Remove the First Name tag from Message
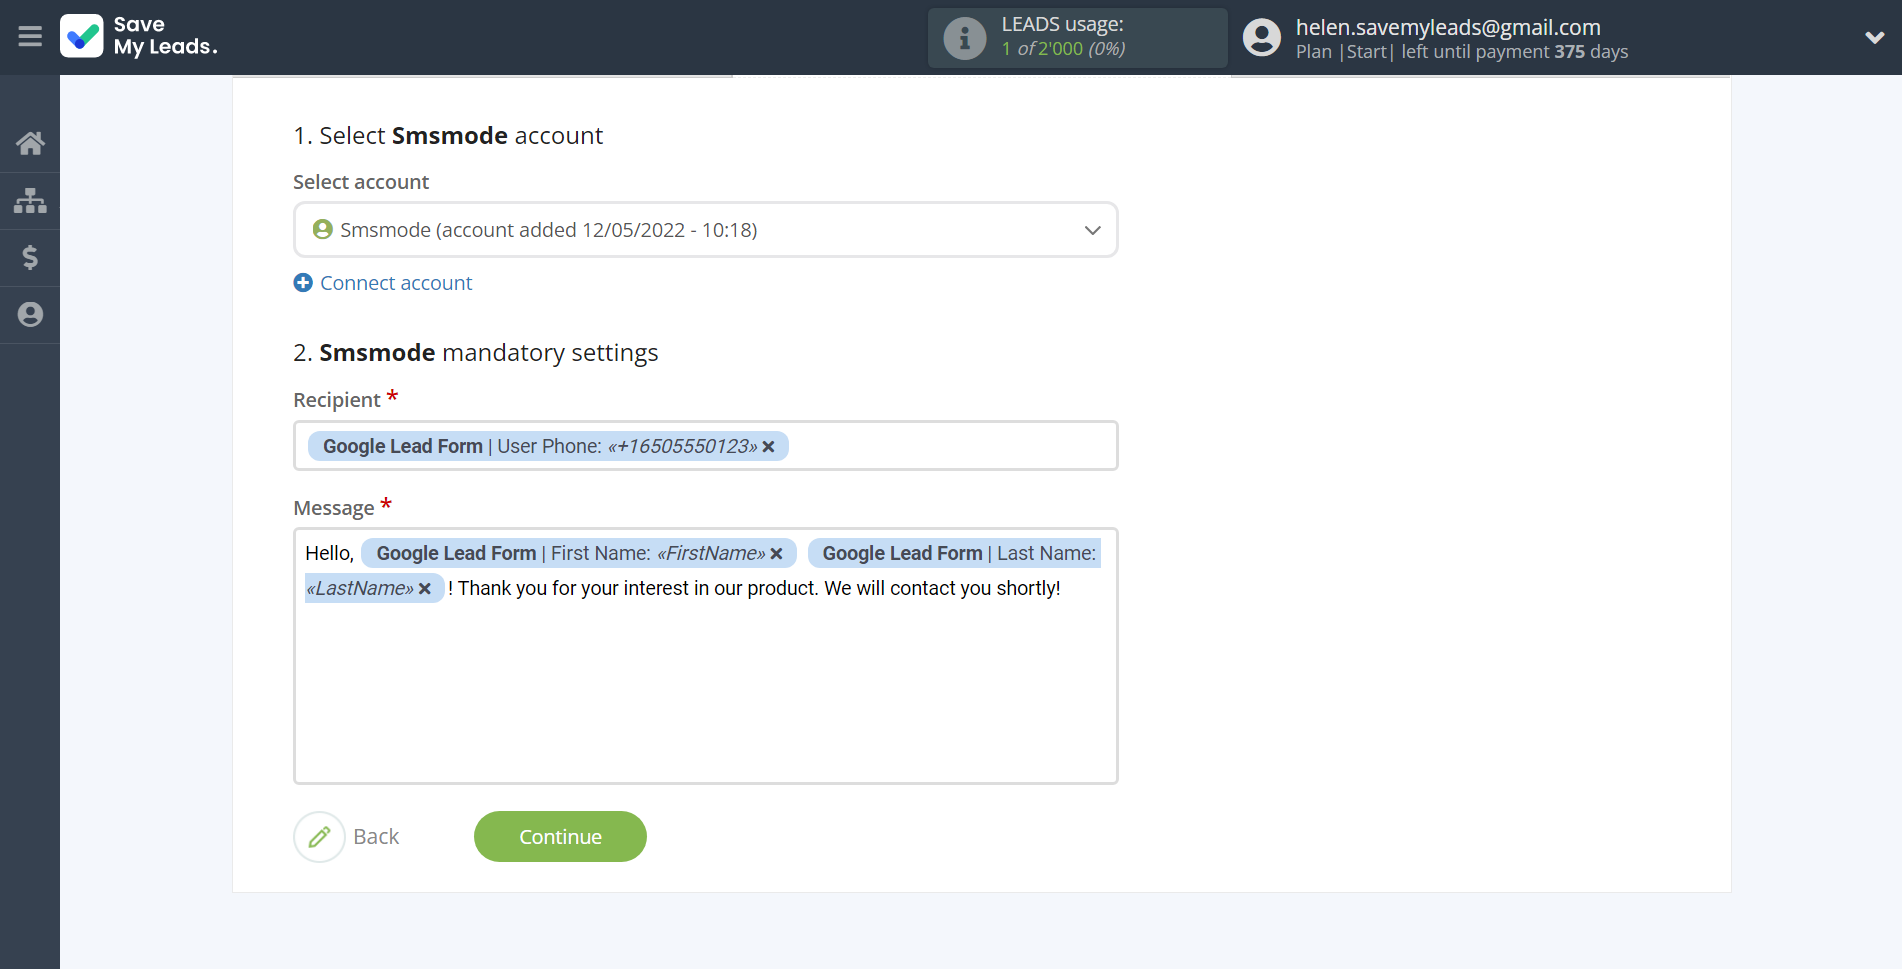The width and height of the screenshot is (1902, 969). [776, 554]
